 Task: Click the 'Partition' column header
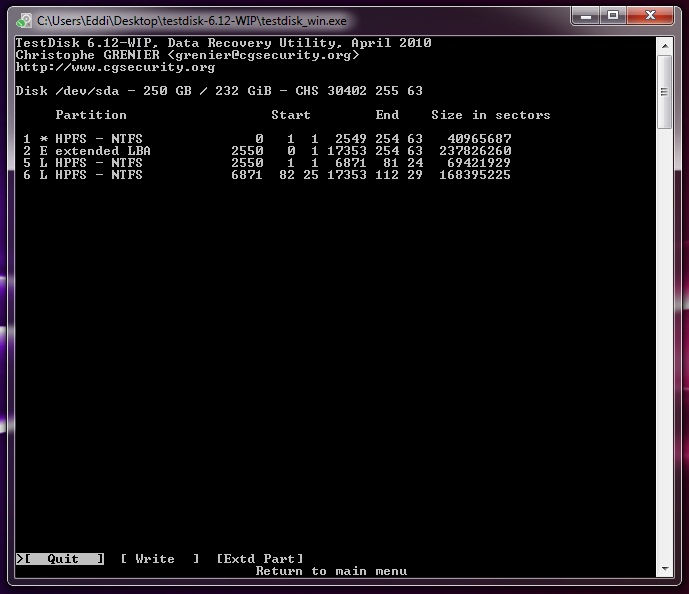[91, 115]
